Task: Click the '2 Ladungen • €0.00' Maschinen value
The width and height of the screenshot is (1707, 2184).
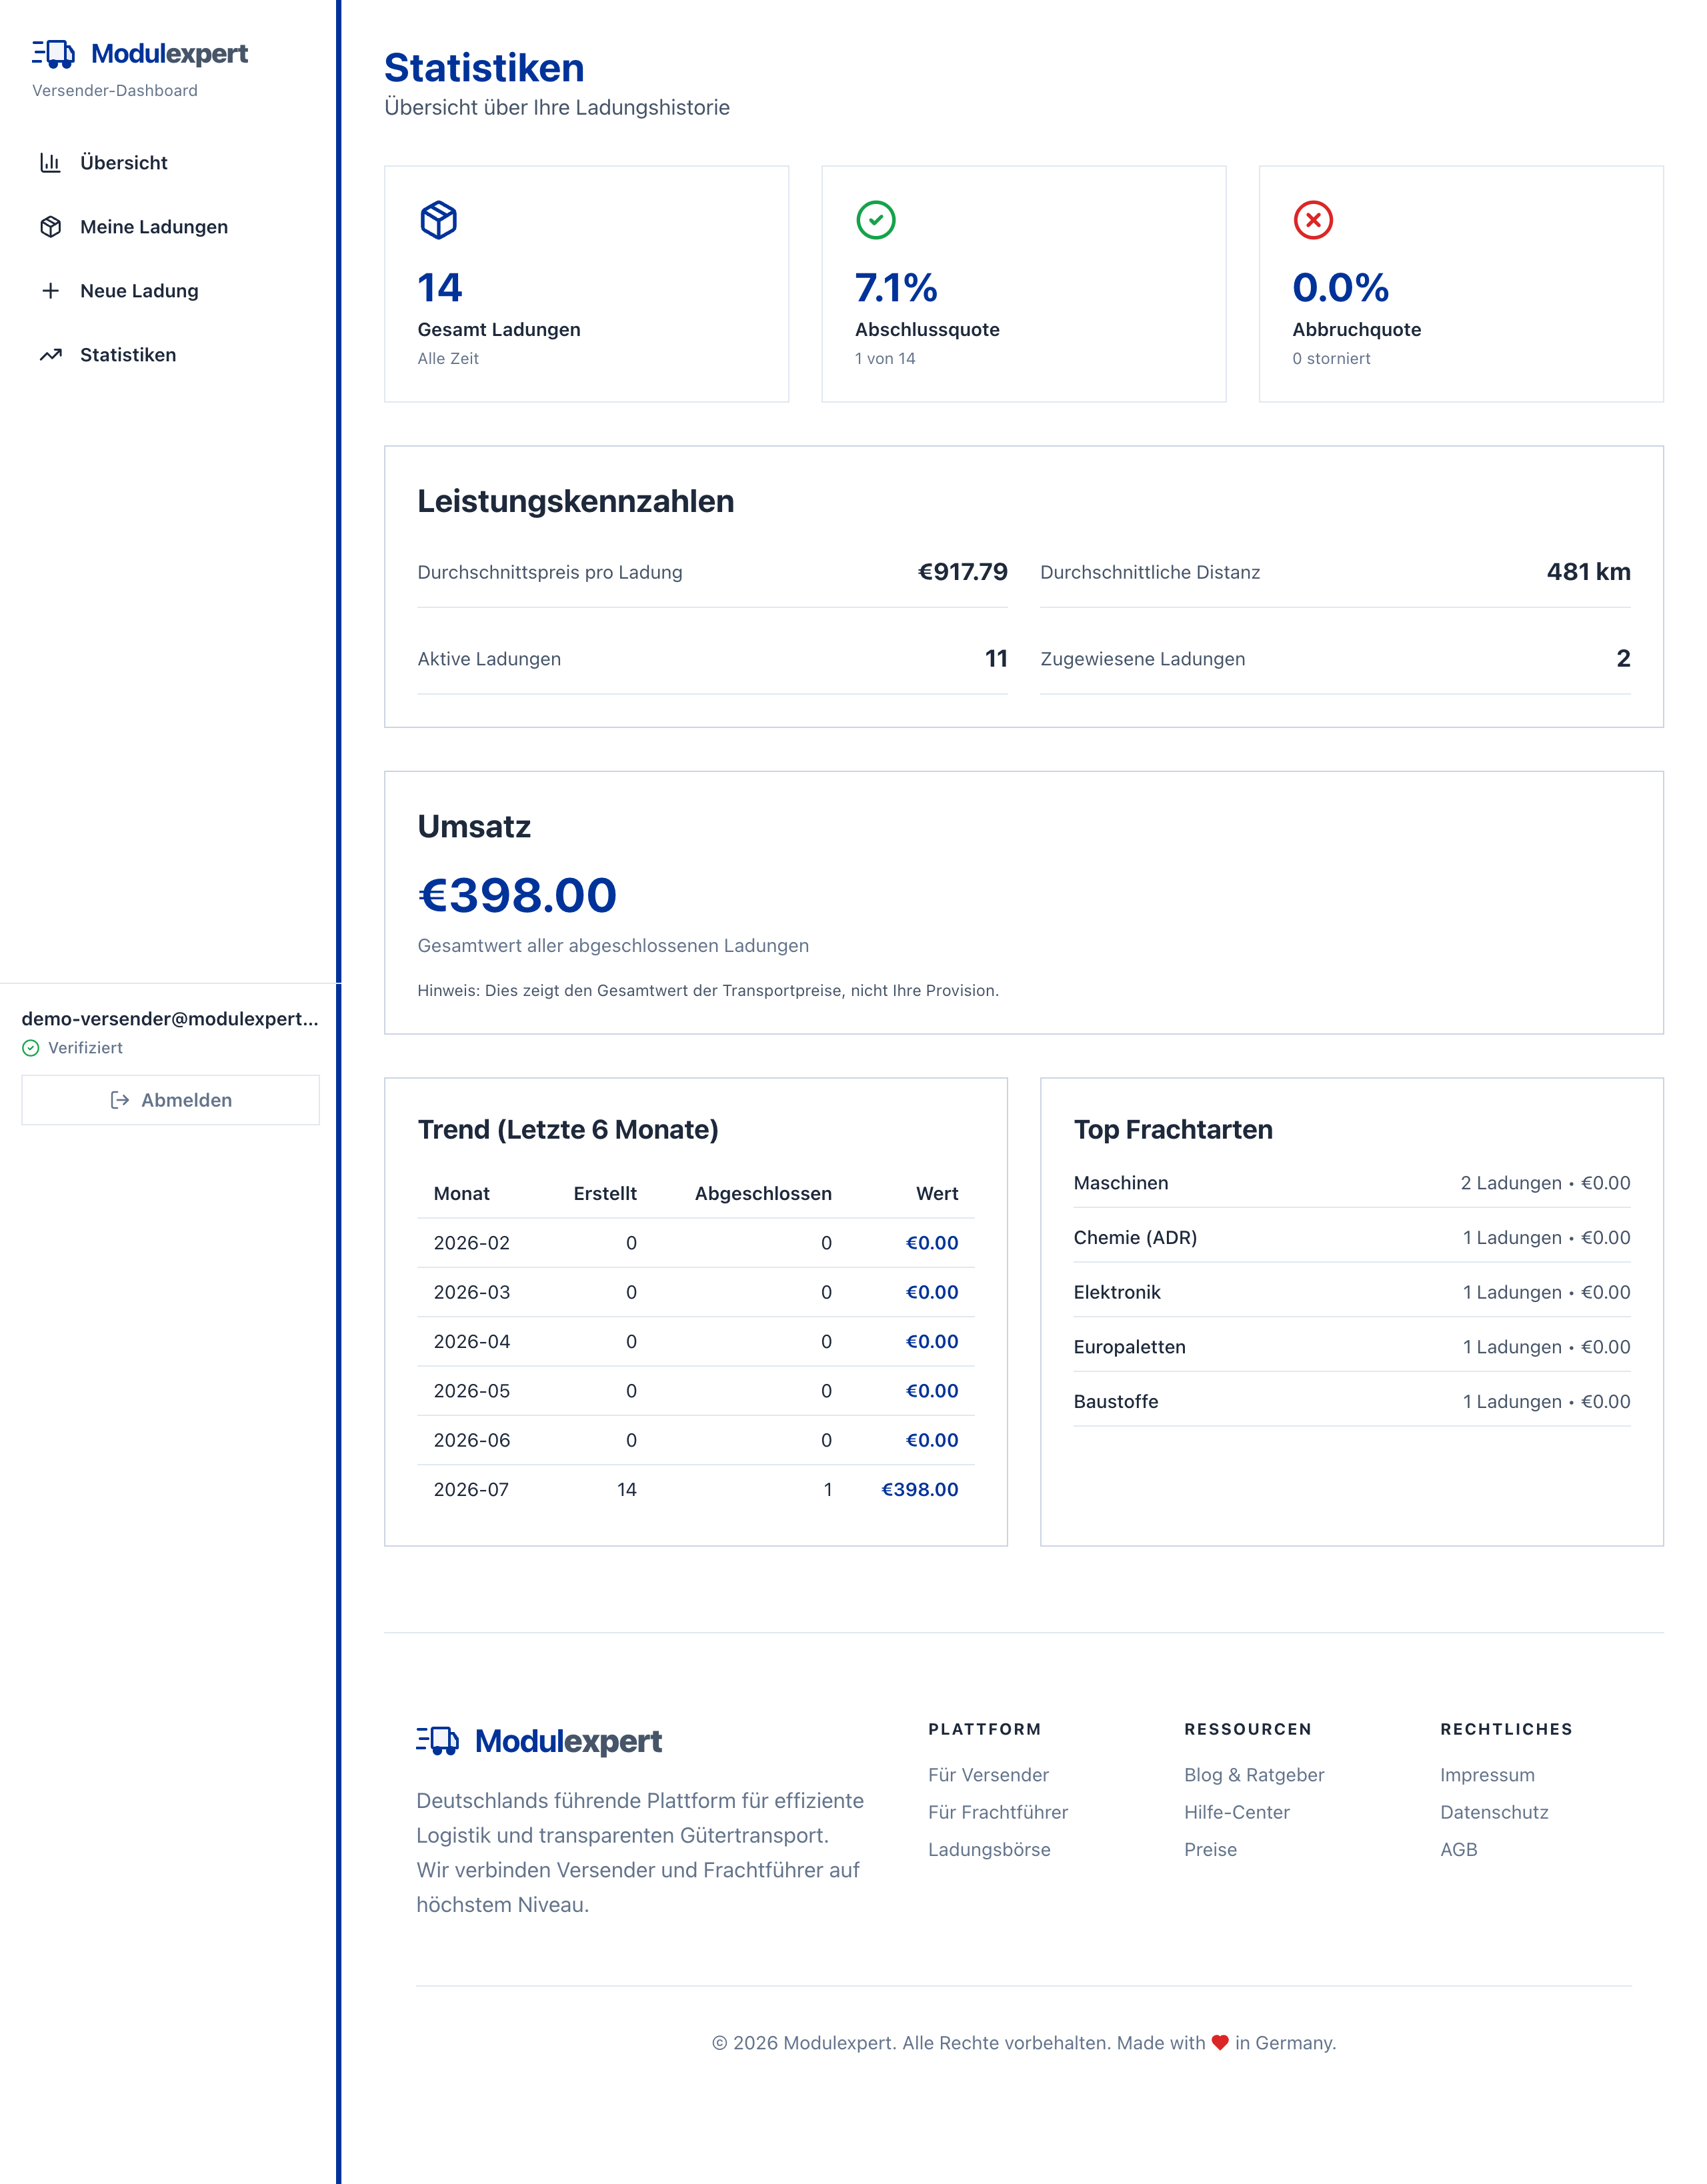Action: [x=1545, y=1183]
